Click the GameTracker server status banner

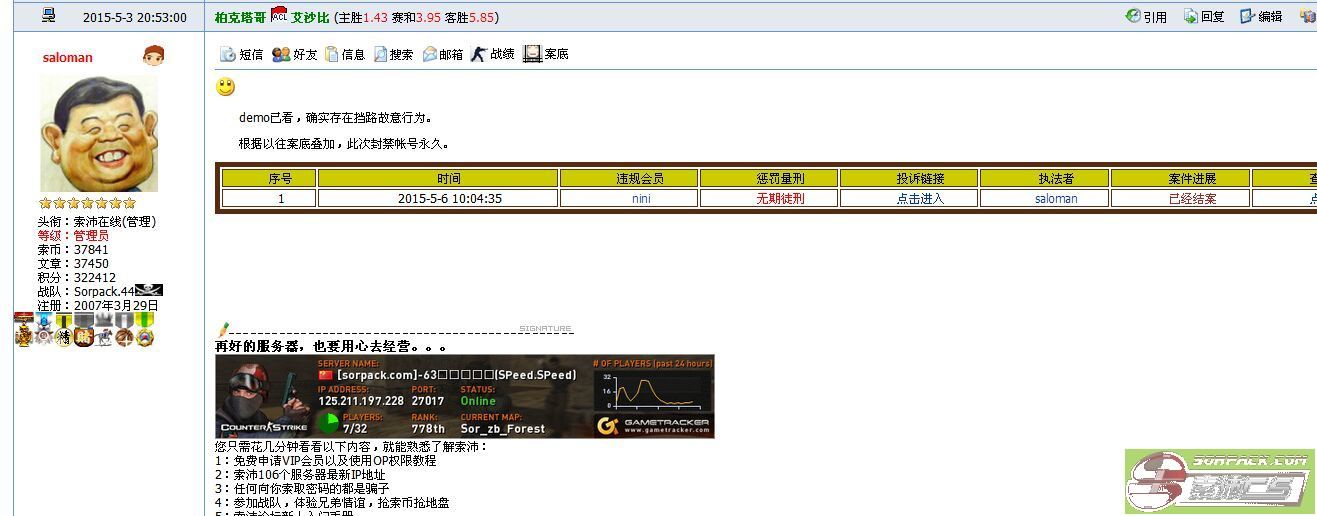click(464, 397)
